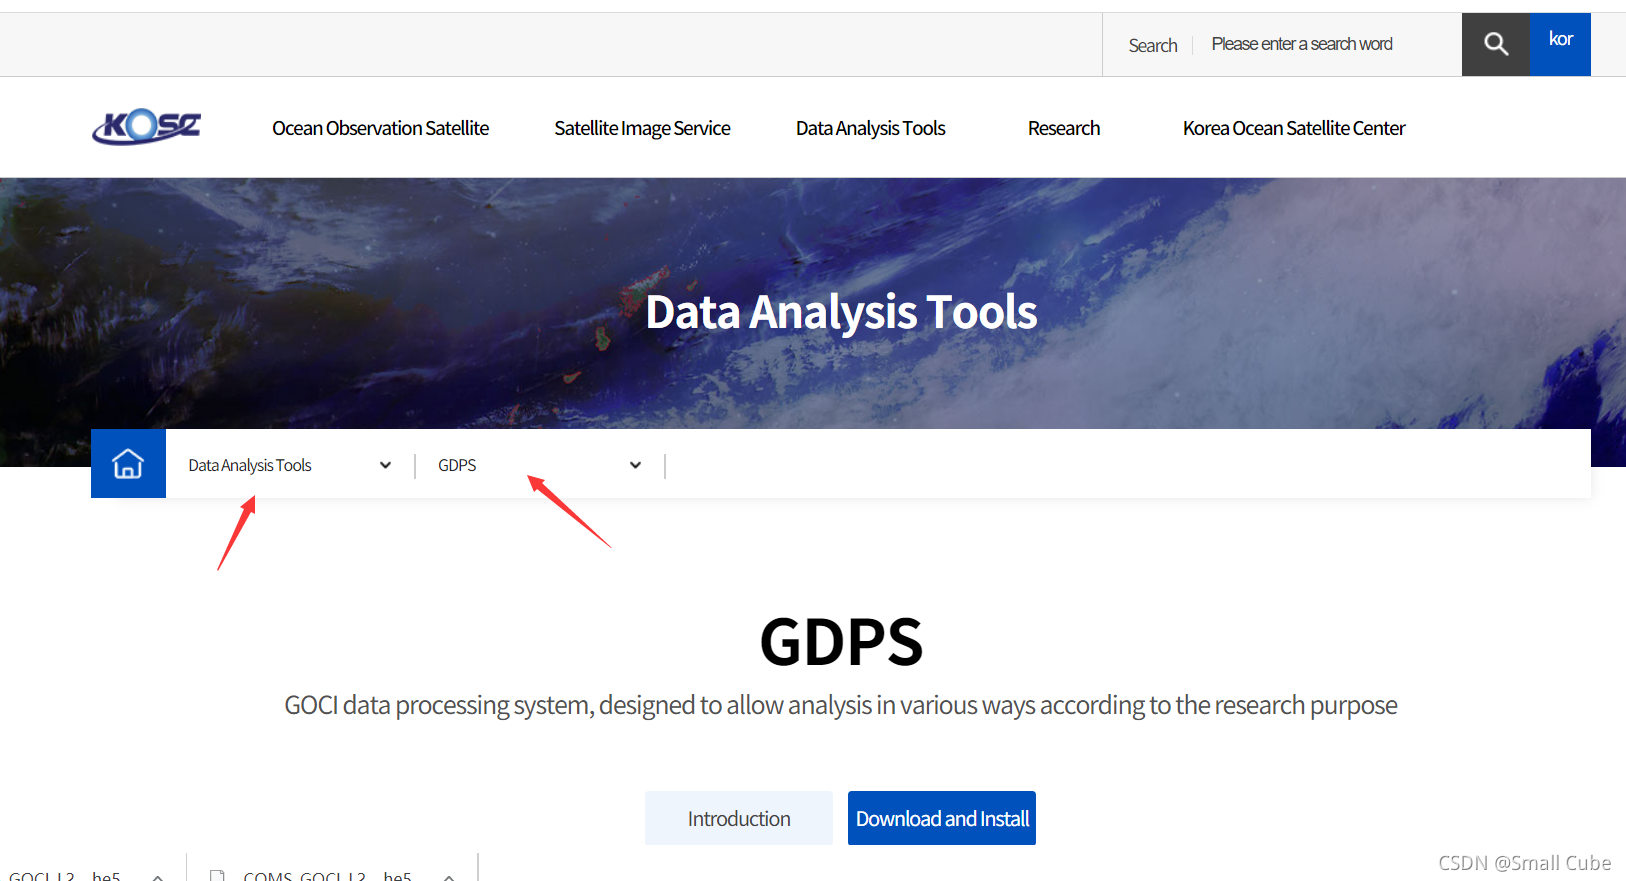Click the Search label in top bar
The image size is (1626, 881).
coord(1152,45)
